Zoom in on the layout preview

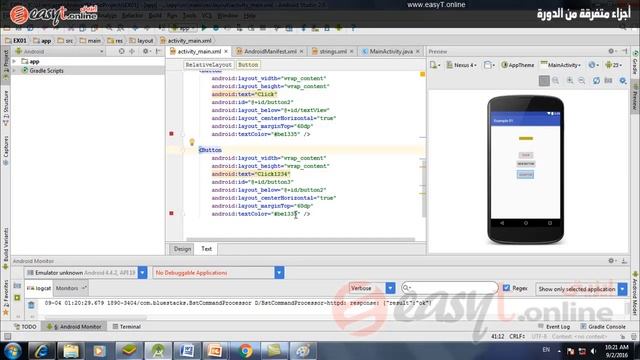(570, 80)
